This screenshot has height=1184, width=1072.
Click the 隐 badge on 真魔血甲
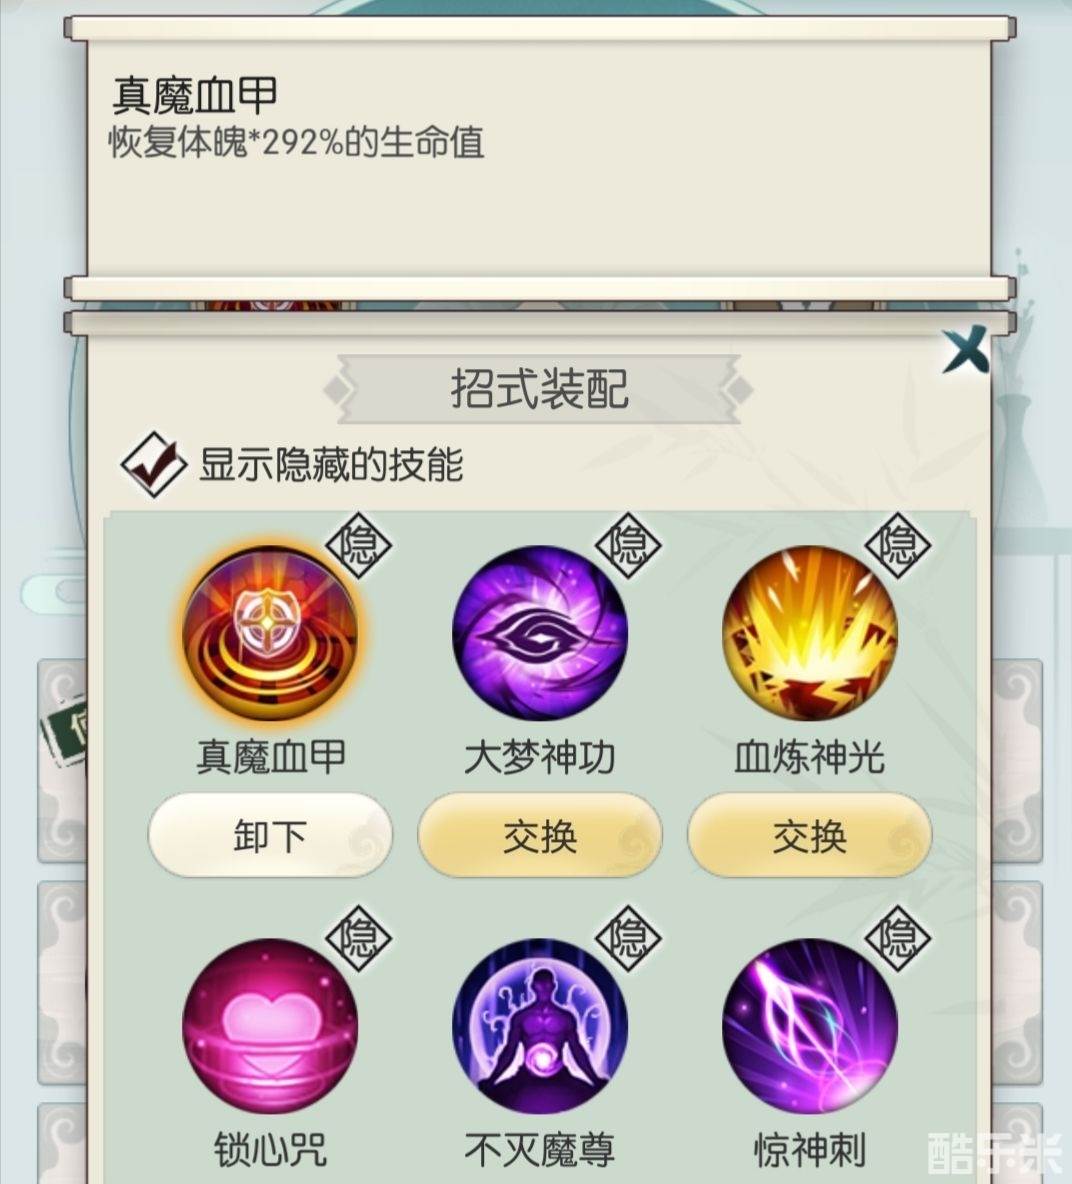[359, 544]
